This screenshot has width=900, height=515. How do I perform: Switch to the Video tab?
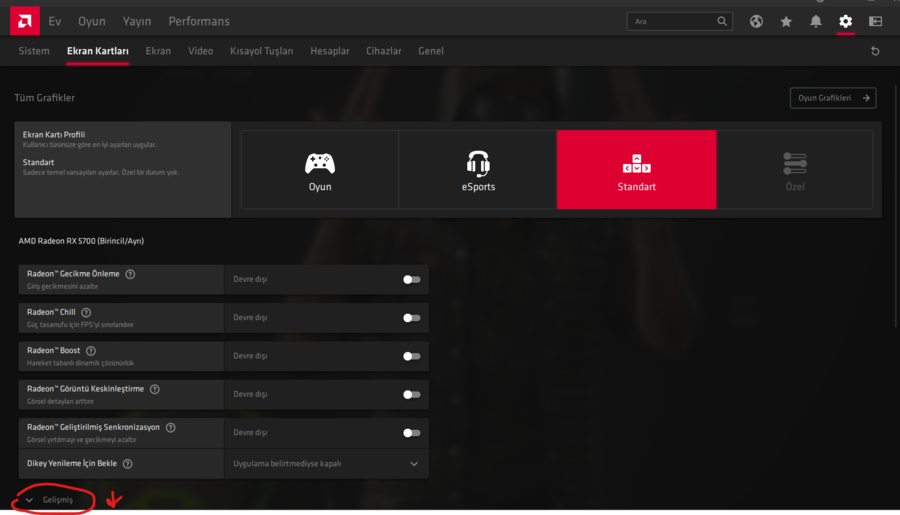pyautogui.click(x=200, y=51)
